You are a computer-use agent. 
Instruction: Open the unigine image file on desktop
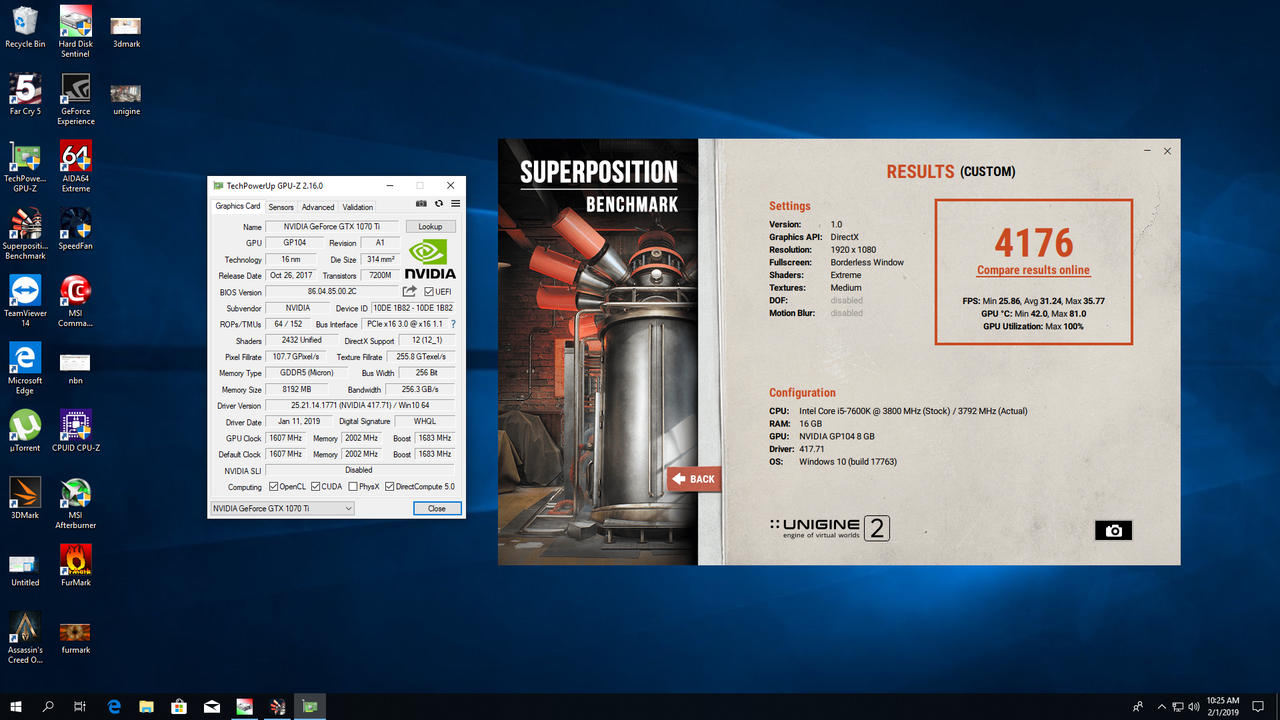(x=126, y=99)
